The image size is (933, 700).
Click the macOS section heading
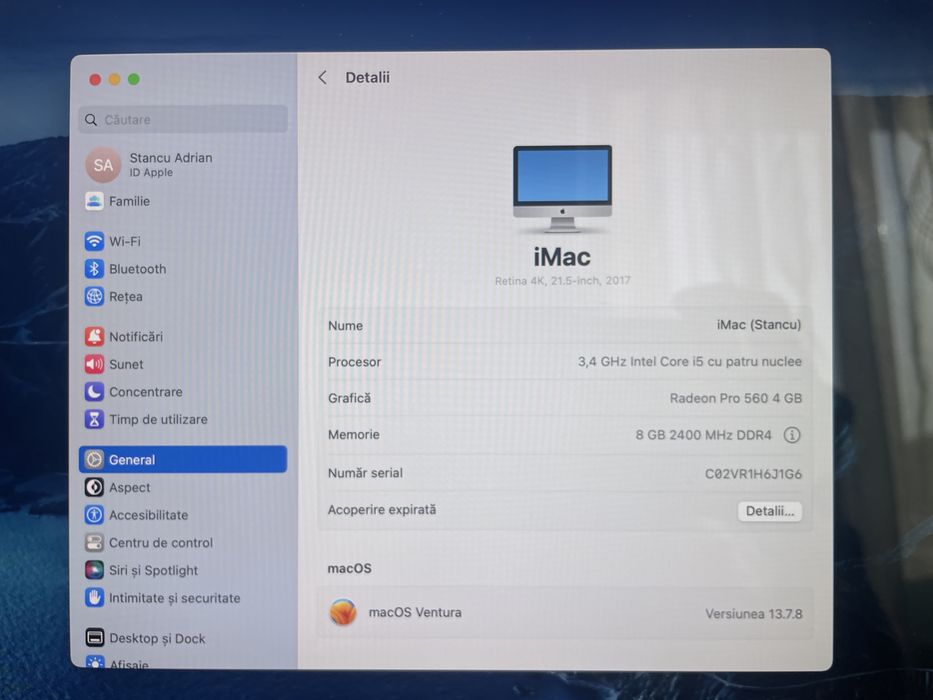tap(349, 568)
